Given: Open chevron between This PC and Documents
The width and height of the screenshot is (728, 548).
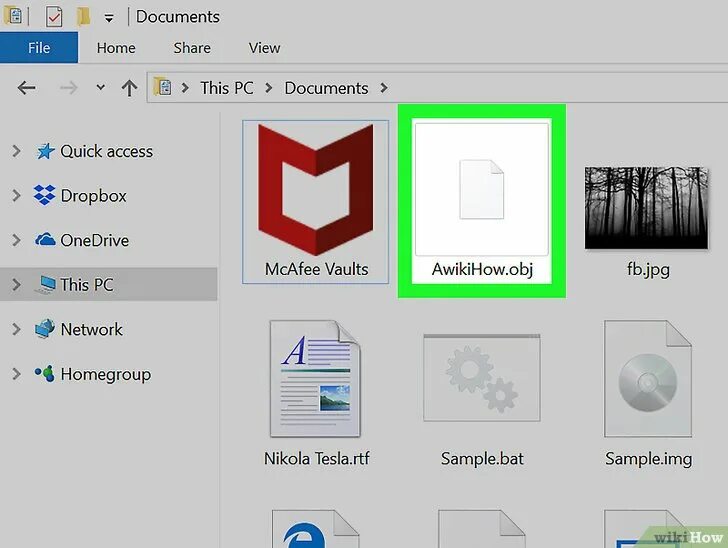Looking at the screenshot, I should pos(268,87).
